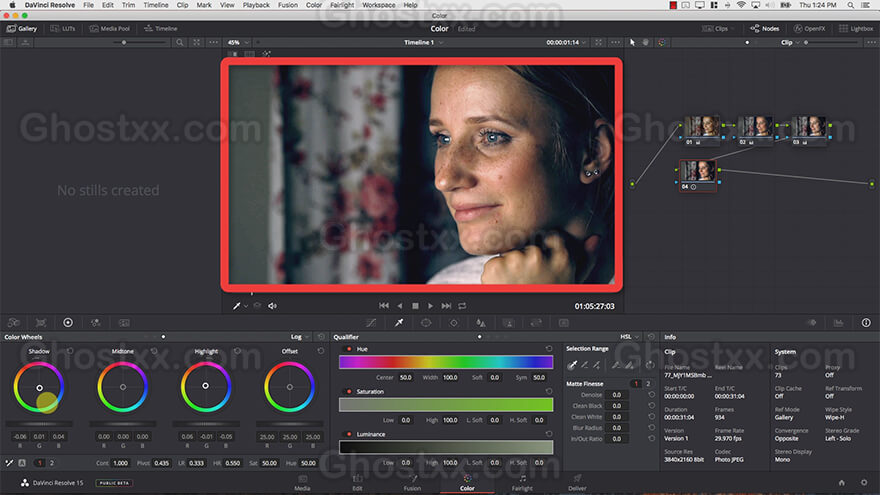Image resolution: width=880 pixels, height=495 pixels.
Task: Open the Key palette icon
Action: click(x=508, y=323)
